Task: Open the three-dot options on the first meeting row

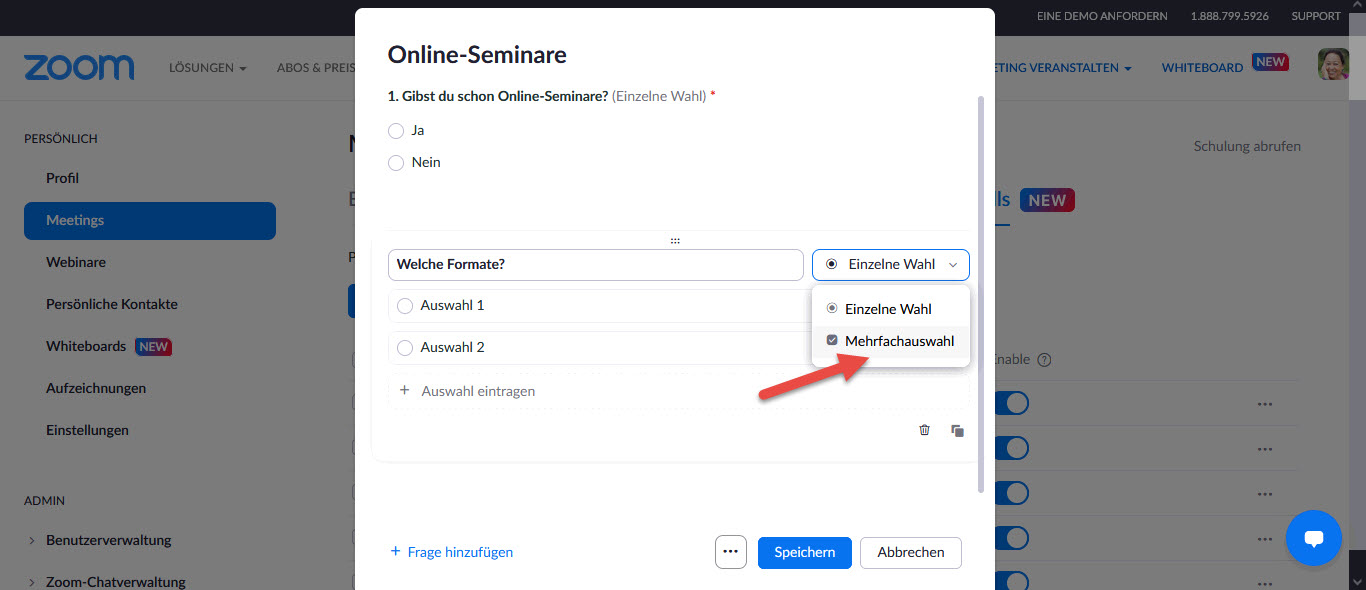Action: (x=1265, y=404)
